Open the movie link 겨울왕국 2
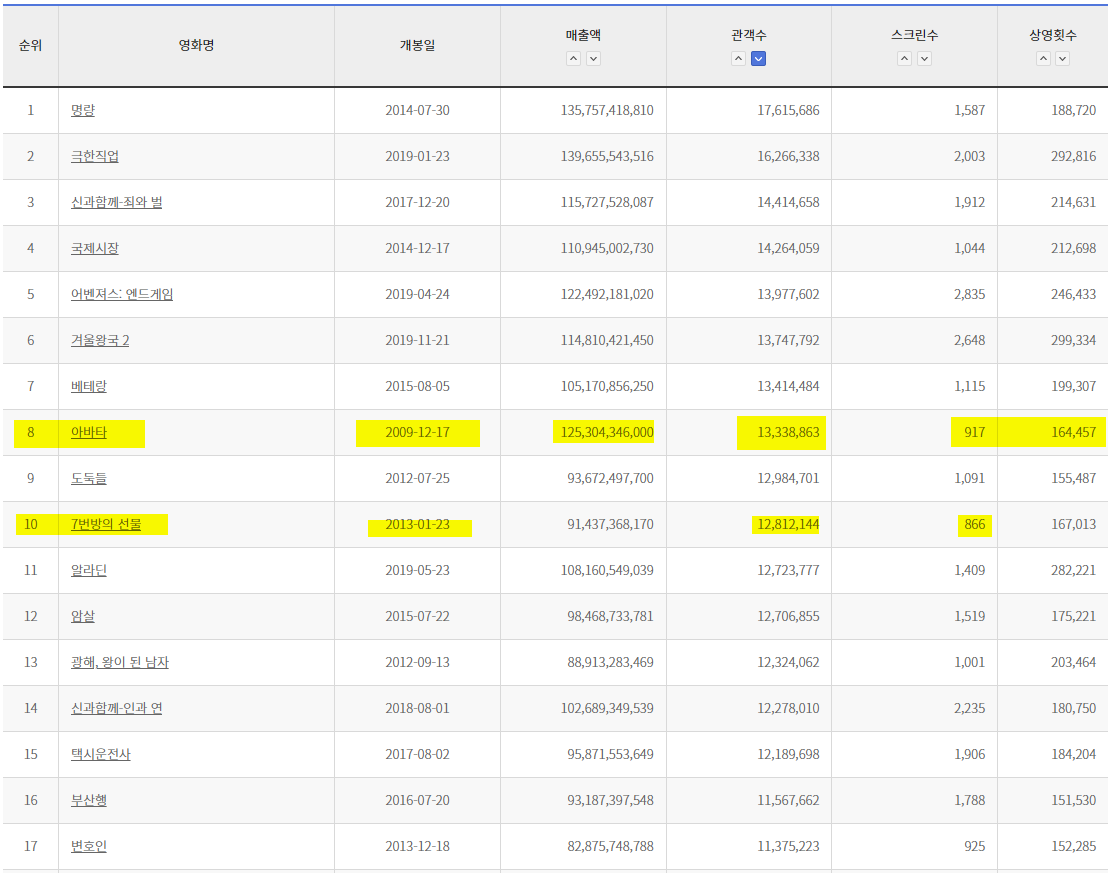This screenshot has width=1111, height=873. click(100, 340)
